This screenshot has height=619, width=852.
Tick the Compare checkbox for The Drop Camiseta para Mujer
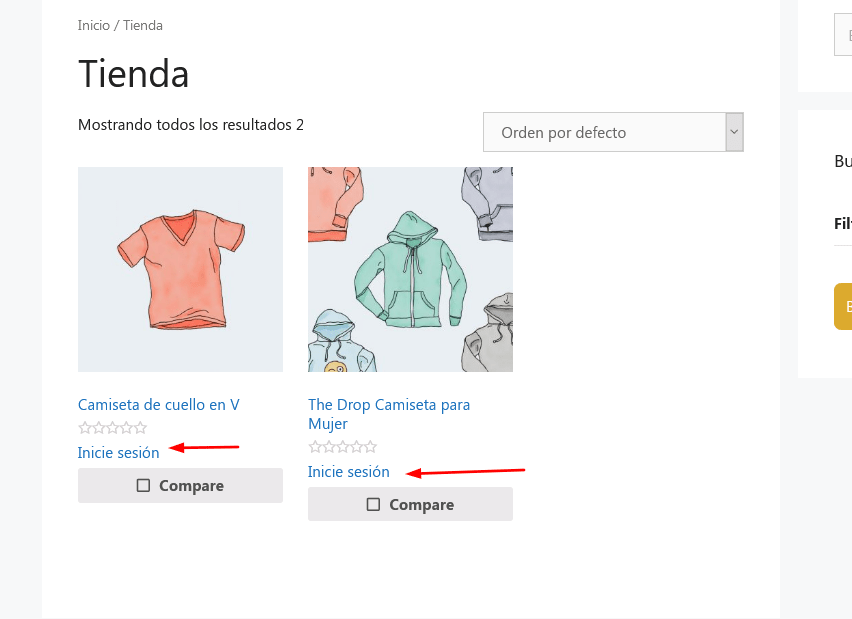click(x=373, y=504)
